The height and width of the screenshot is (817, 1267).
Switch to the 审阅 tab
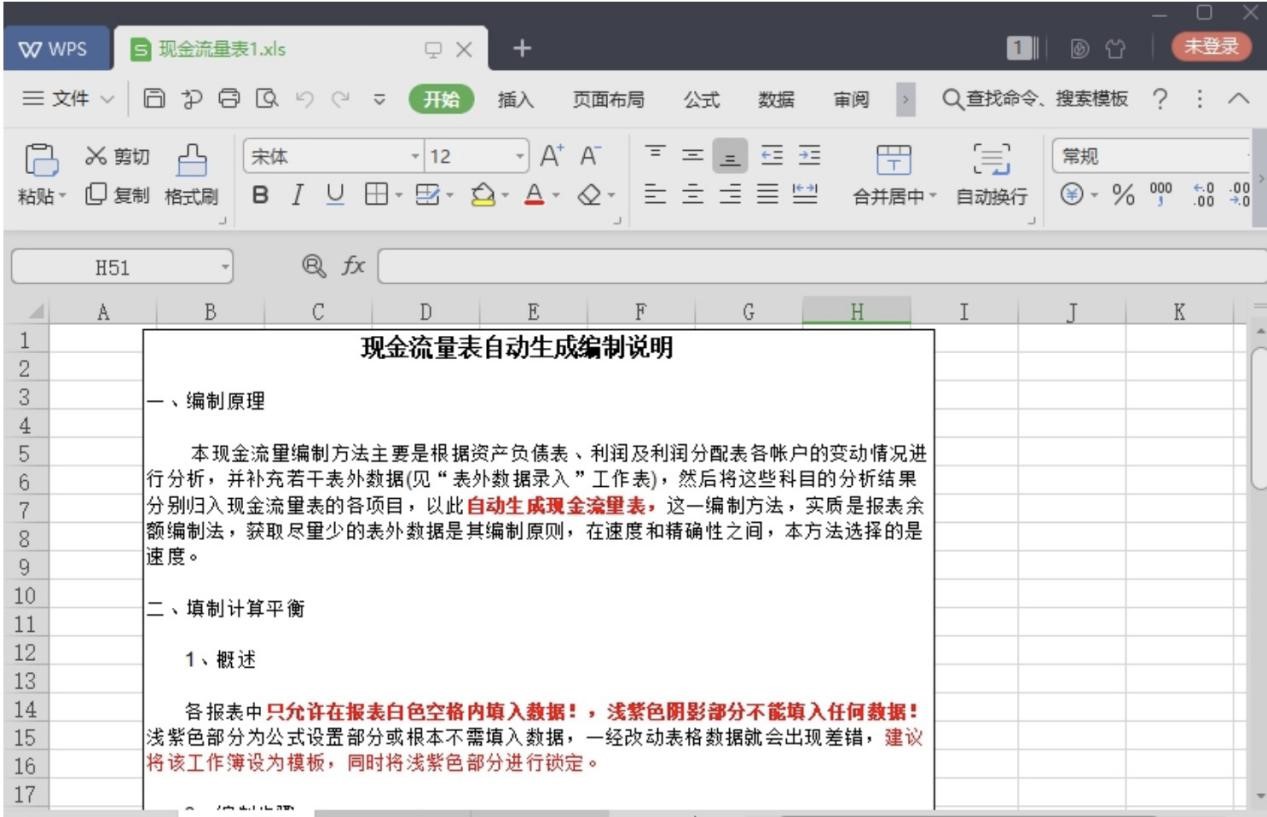[851, 100]
